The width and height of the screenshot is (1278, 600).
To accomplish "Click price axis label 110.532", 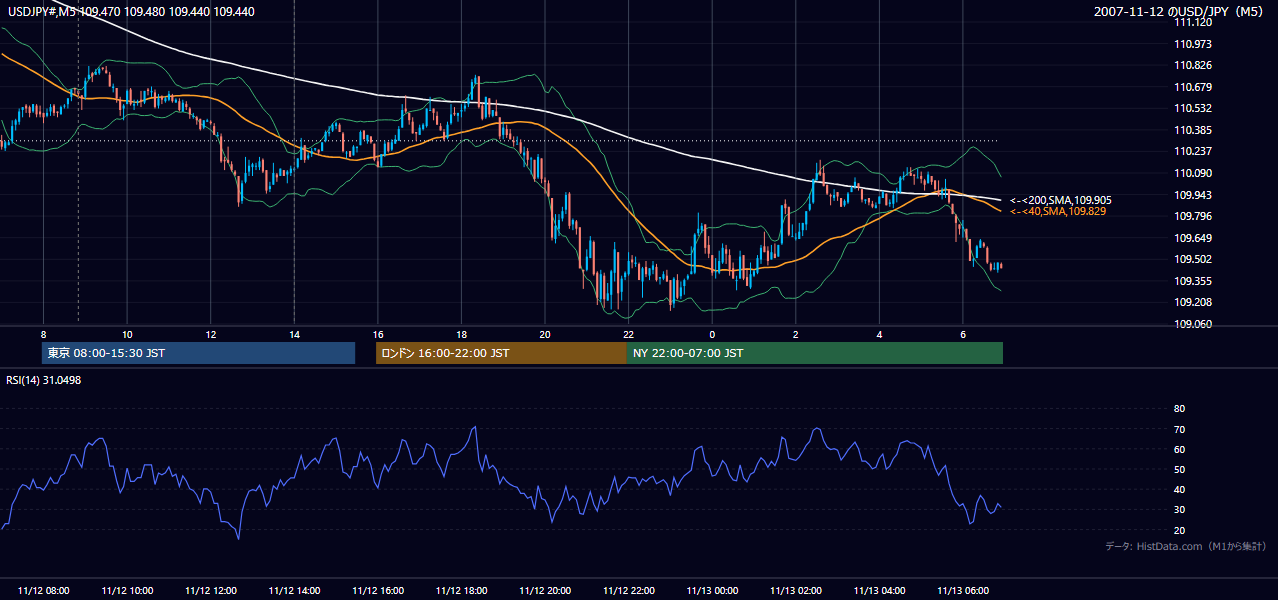I will coord(1192,109).
